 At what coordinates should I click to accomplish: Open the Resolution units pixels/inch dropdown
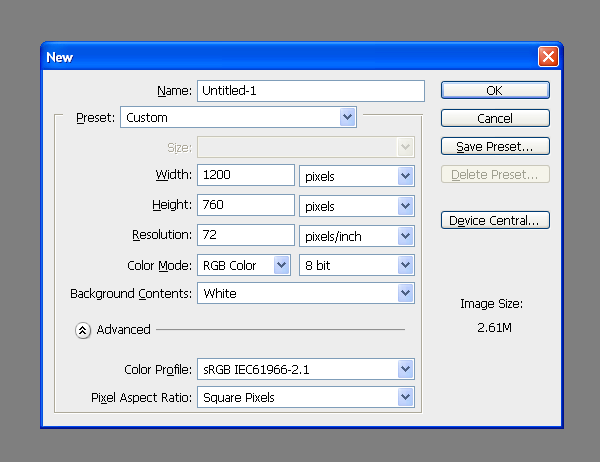tap(357, 236)
